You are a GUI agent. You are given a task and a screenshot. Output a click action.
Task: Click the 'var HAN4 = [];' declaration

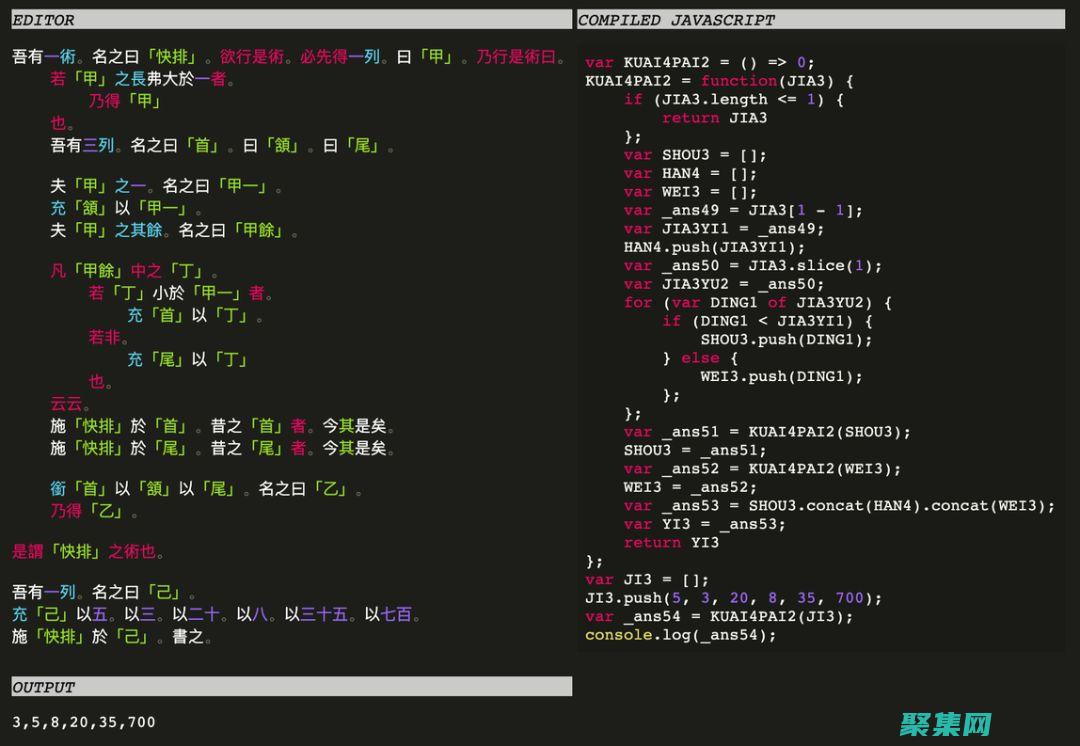(690, 173)
